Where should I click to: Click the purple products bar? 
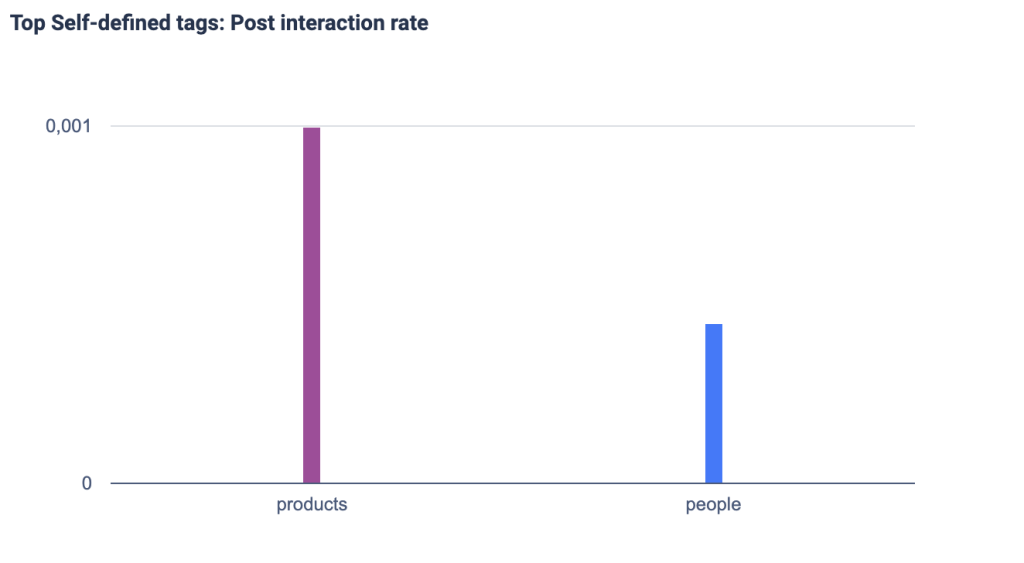point(312,305)
